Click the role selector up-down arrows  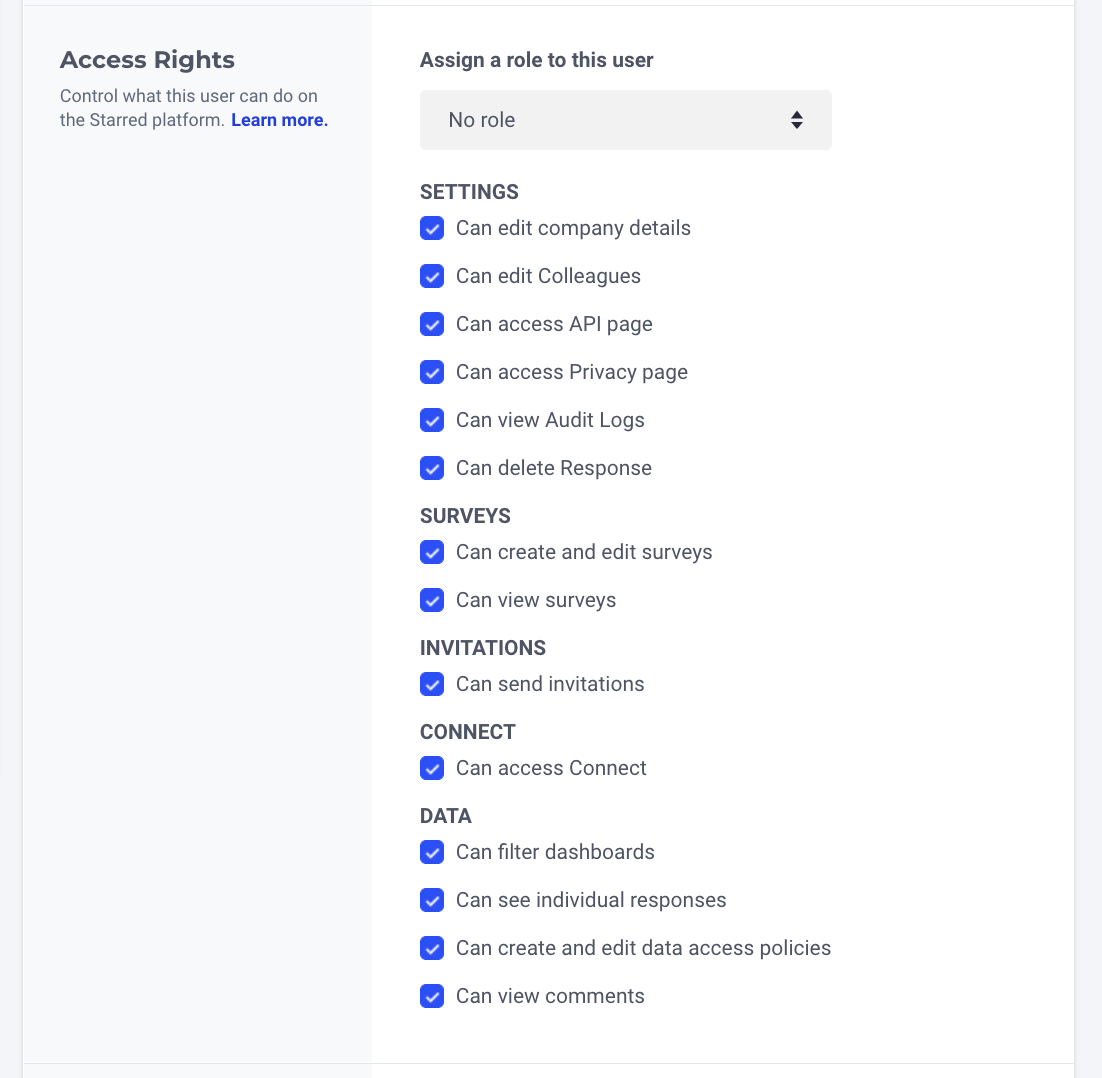coord(797,120)
